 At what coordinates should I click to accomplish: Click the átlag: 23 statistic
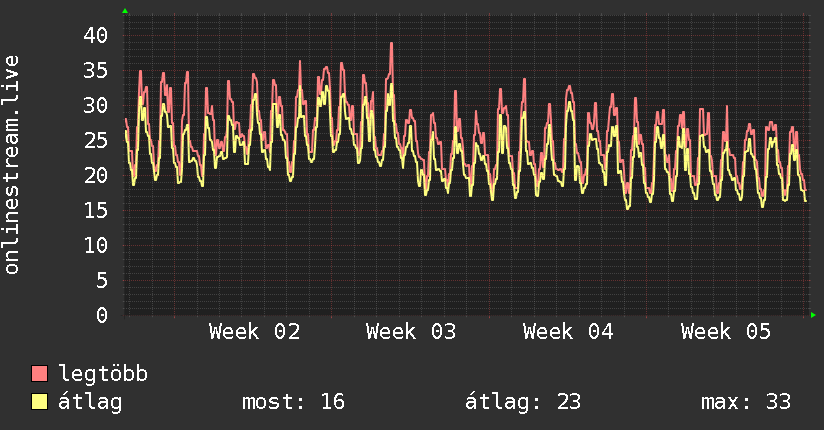coord(523,402)
